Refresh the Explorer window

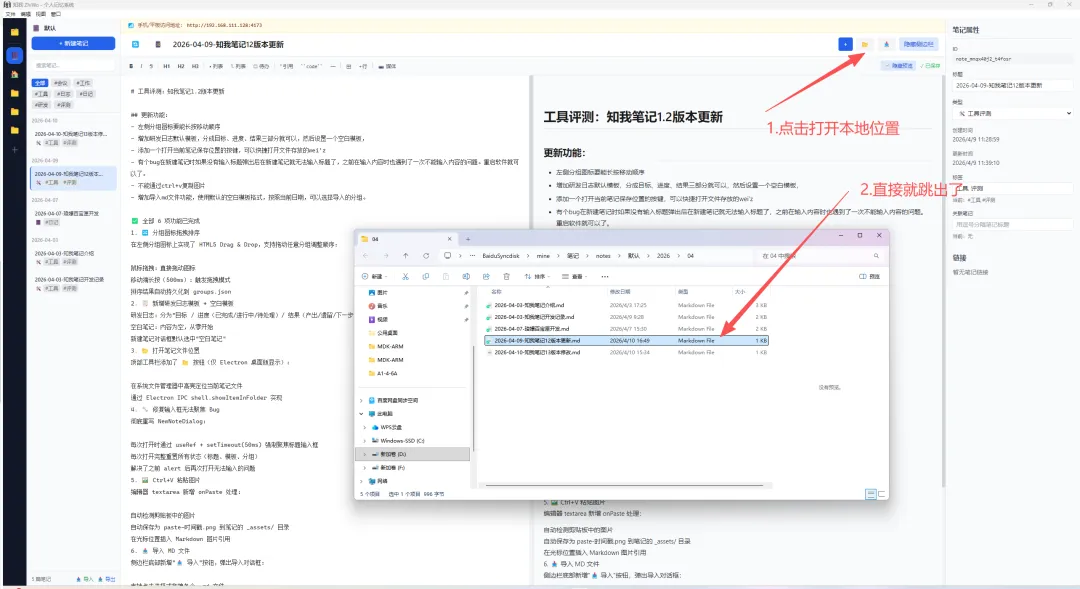click(x=426, y=256)
